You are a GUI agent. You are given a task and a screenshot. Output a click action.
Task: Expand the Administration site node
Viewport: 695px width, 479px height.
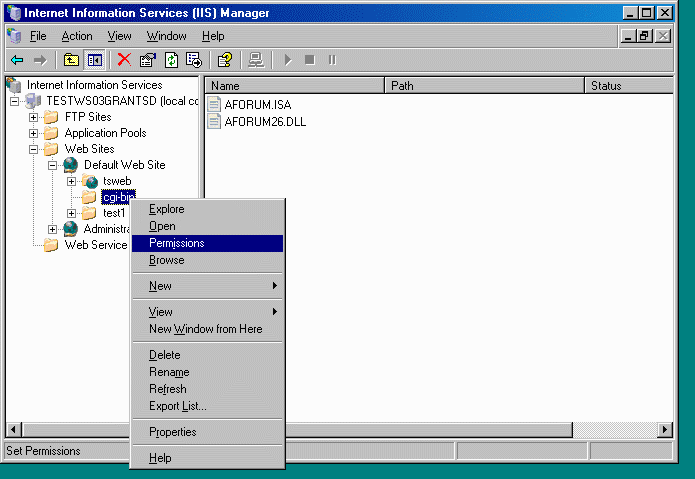[x=52, y=229]
